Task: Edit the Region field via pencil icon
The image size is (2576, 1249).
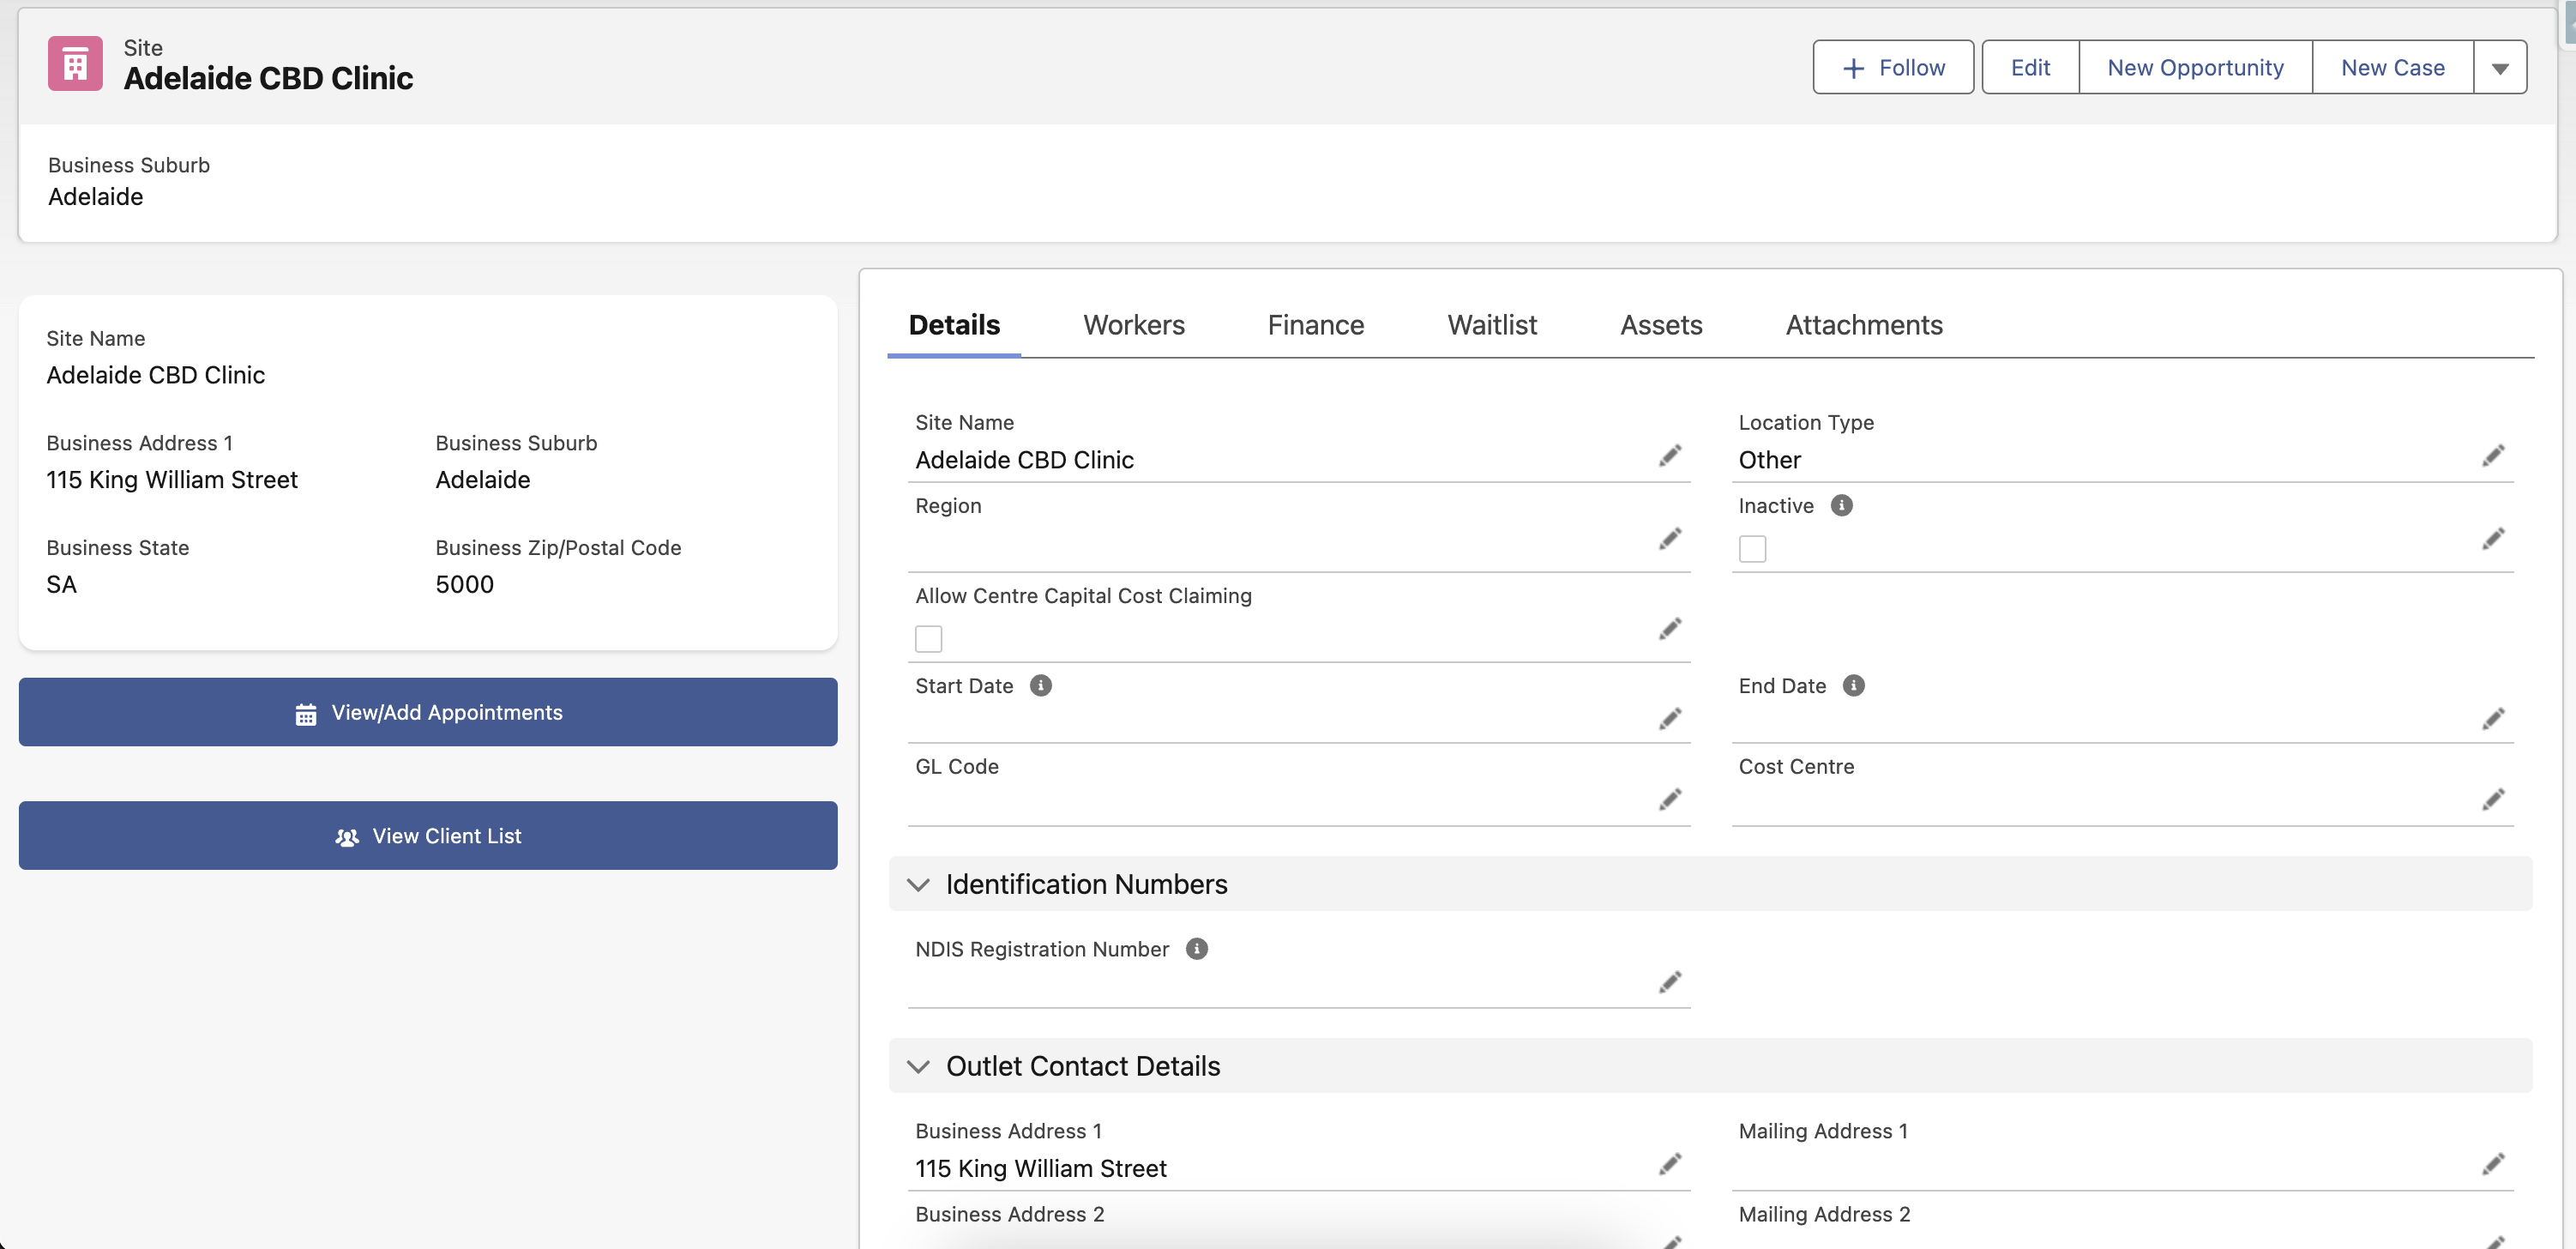Action: coord(1669,539)
